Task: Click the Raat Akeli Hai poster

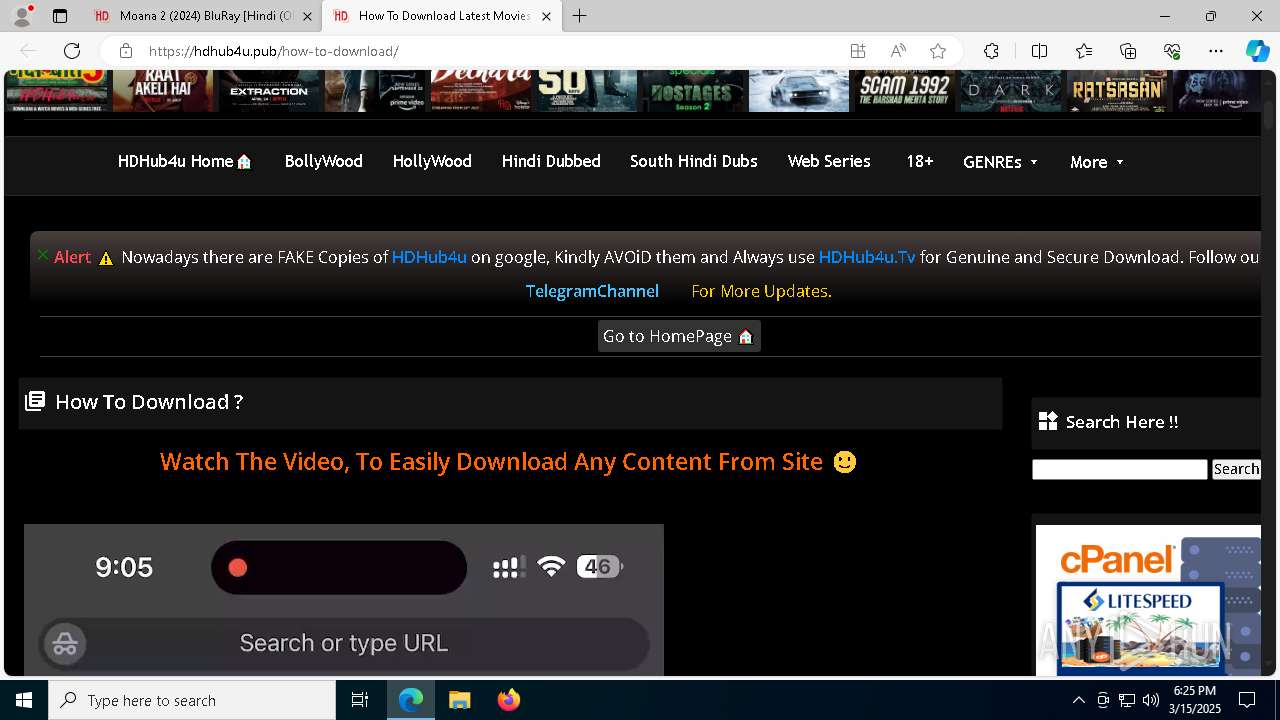Action: coord(163,90)
